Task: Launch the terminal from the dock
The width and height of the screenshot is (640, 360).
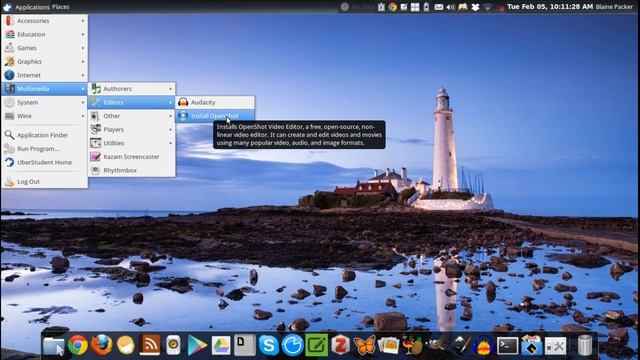Action: tap(508, 346)
